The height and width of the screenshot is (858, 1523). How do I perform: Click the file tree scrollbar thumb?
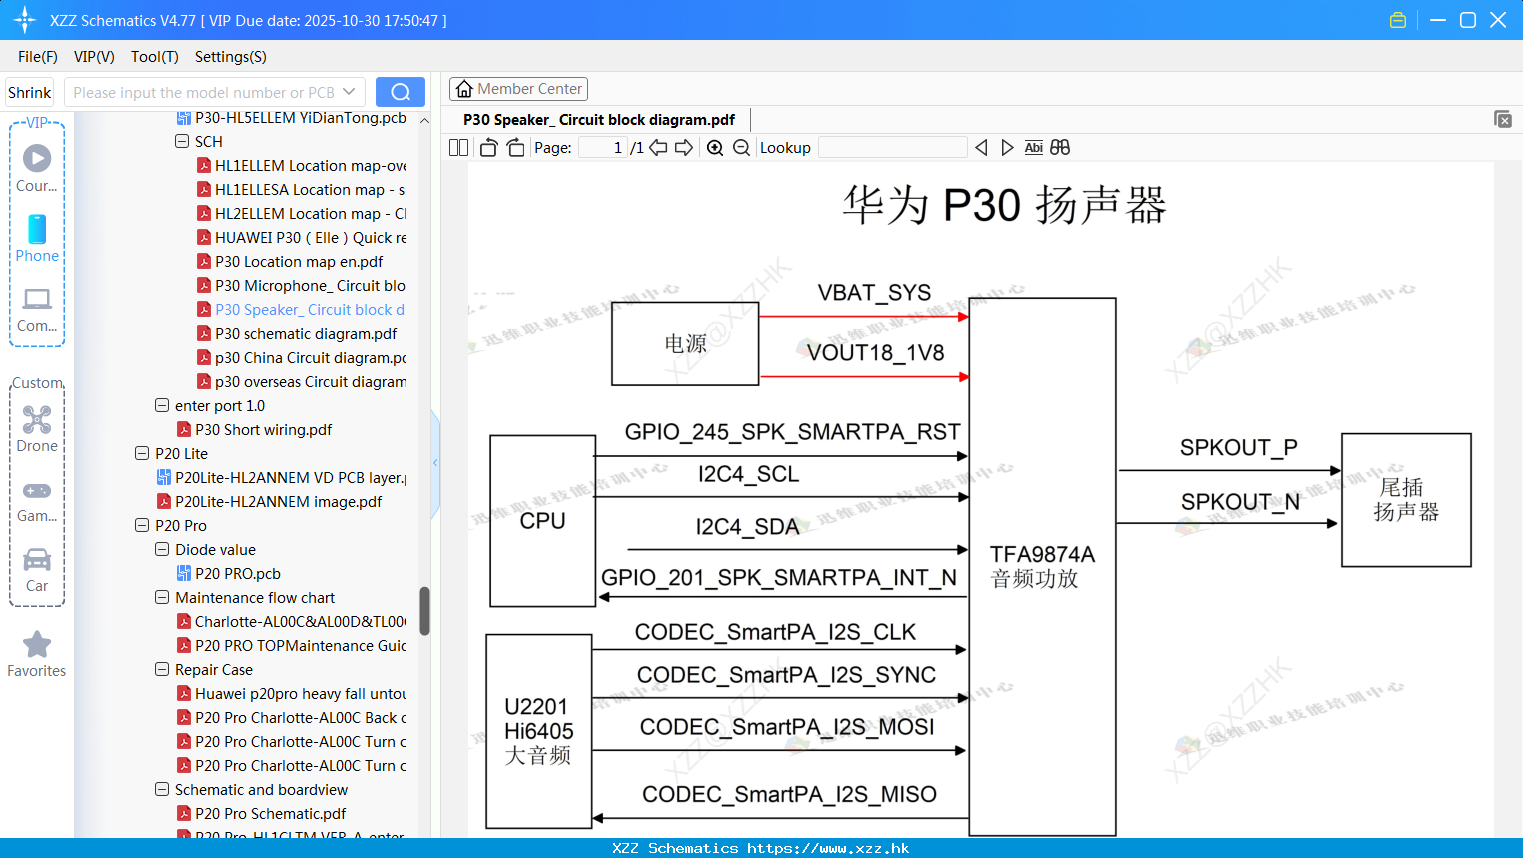coord(424,611)
